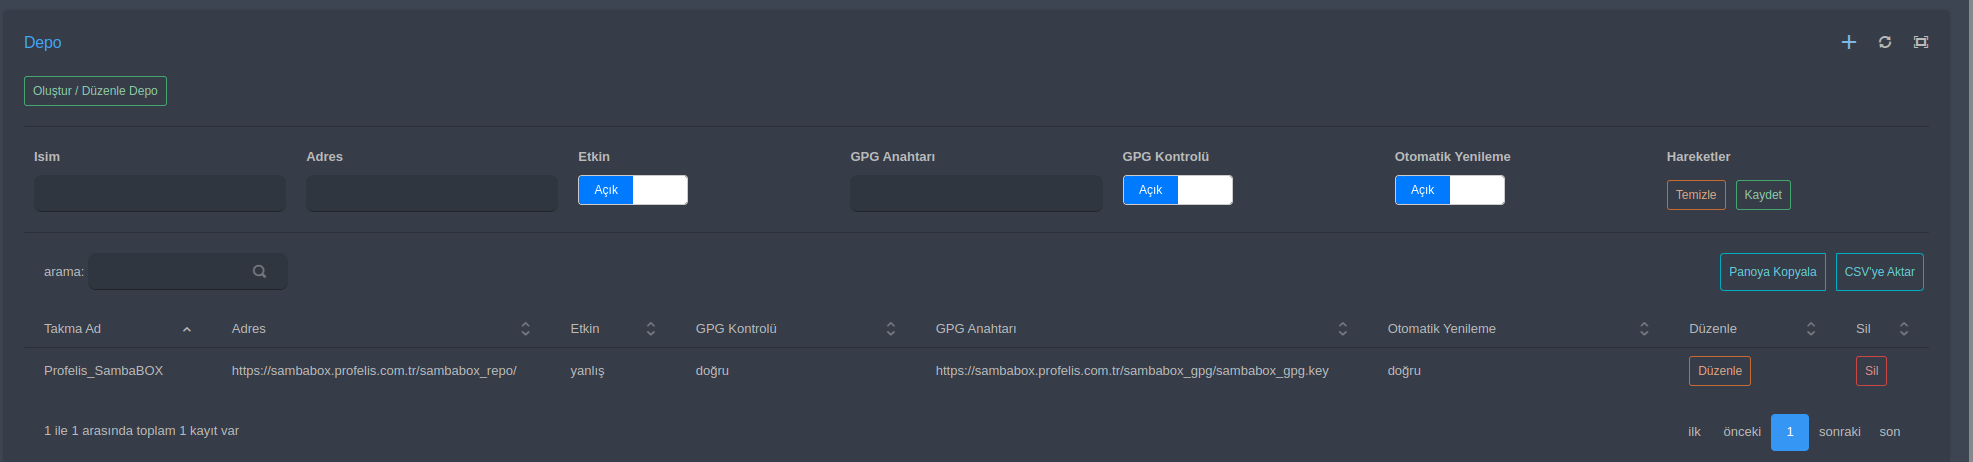Viewport: 1973px width, 462px height.
Task: Sort the table's GPG Anahtarı column
Action: tap(1343, 329)
